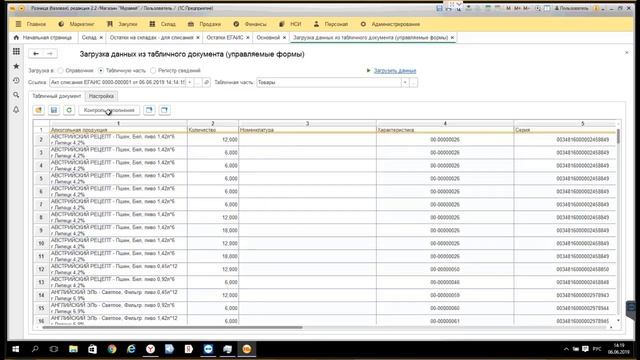Select row 14 header in the table

point(41,295)
